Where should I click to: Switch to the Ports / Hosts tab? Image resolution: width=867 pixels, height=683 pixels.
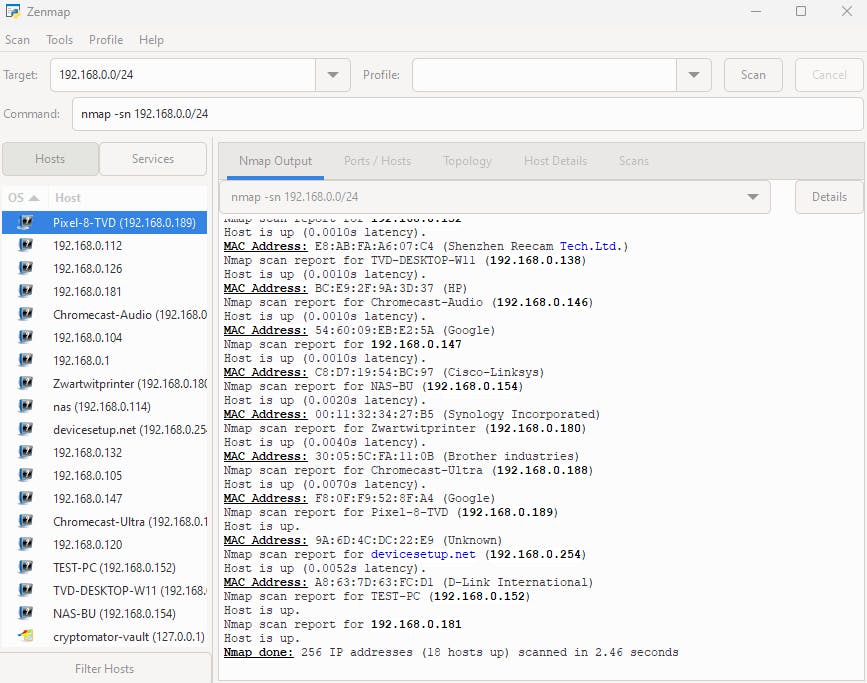377,161
